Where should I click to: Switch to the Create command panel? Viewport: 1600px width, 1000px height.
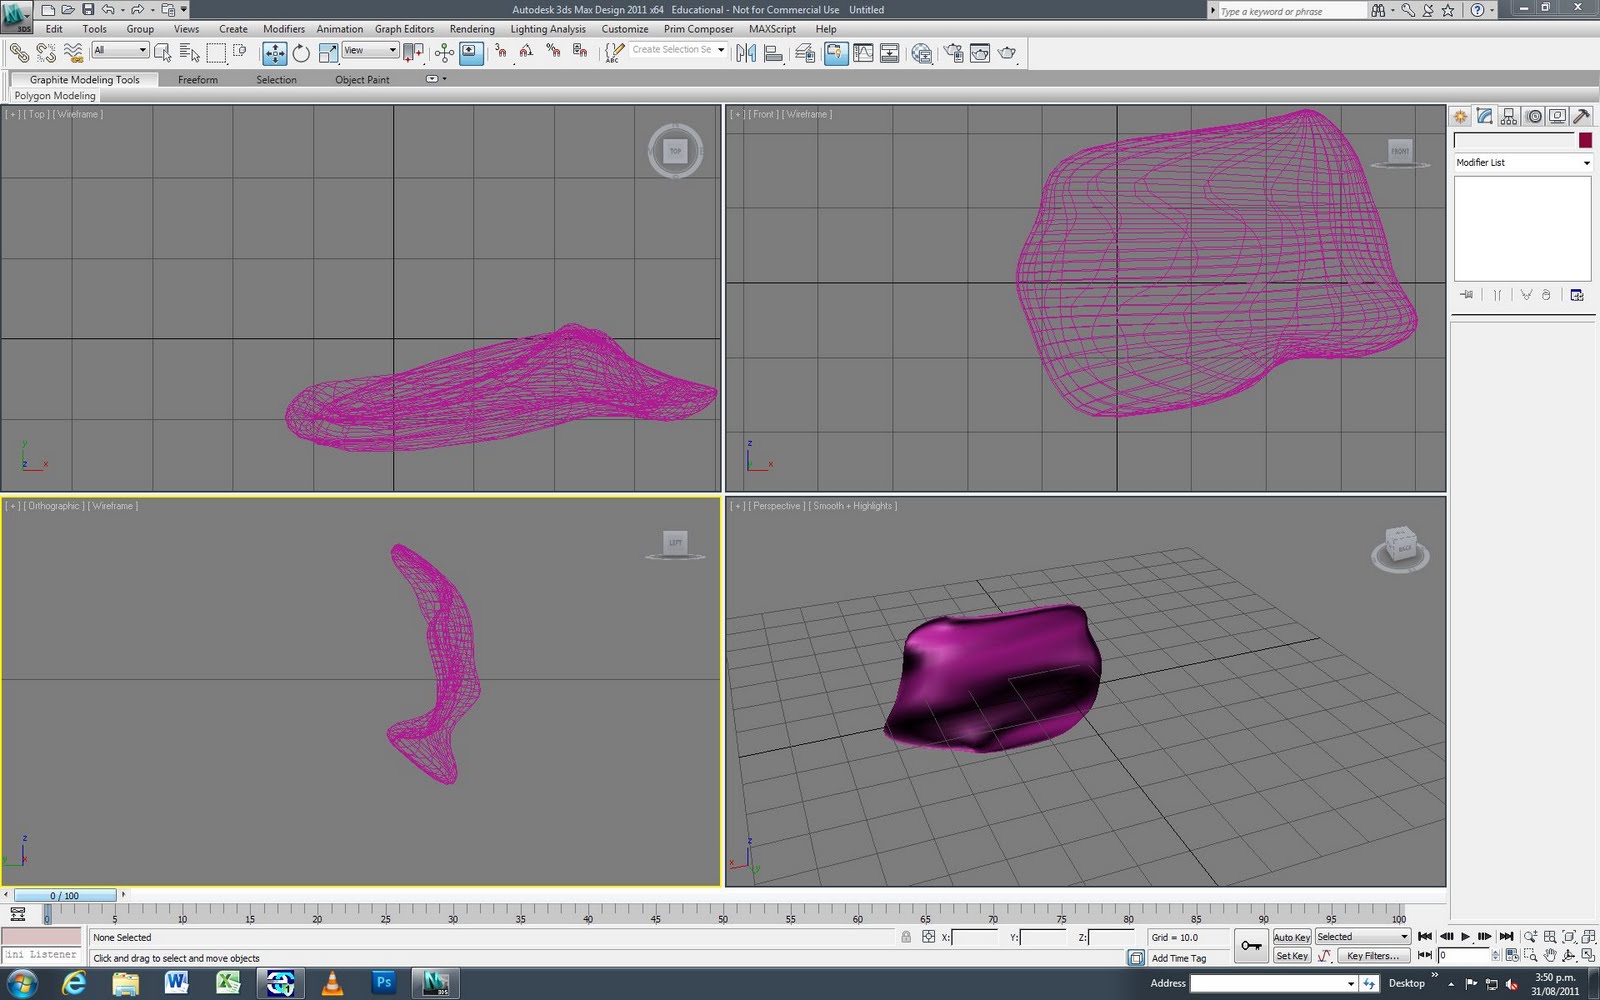tap(1460, 116)
